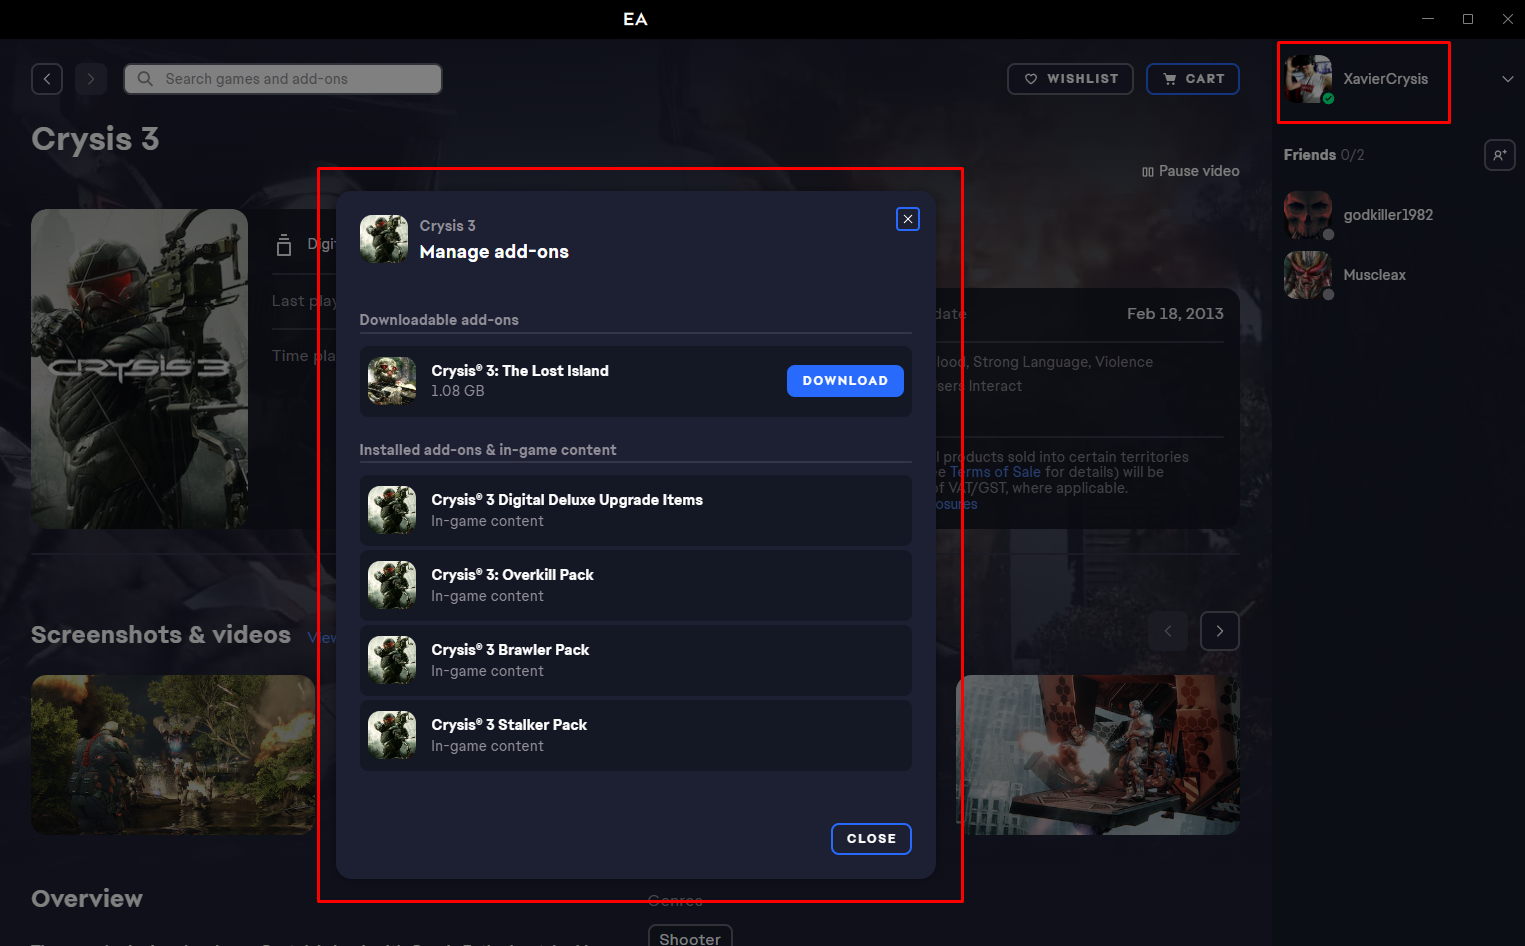1525x946 pixels.
Task: Pause the background video
Action: (x=1190, y=171)
